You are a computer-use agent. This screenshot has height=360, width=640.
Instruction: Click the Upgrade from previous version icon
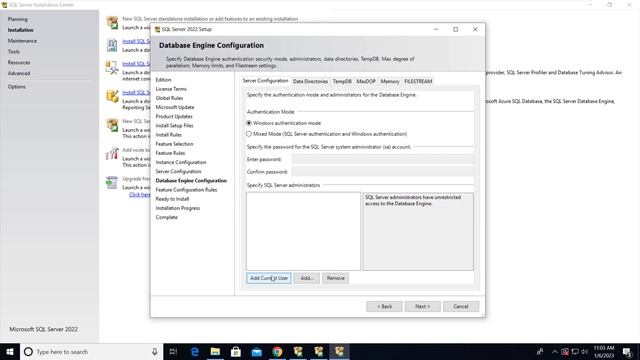pyautogui.click(x=112, y=182)
